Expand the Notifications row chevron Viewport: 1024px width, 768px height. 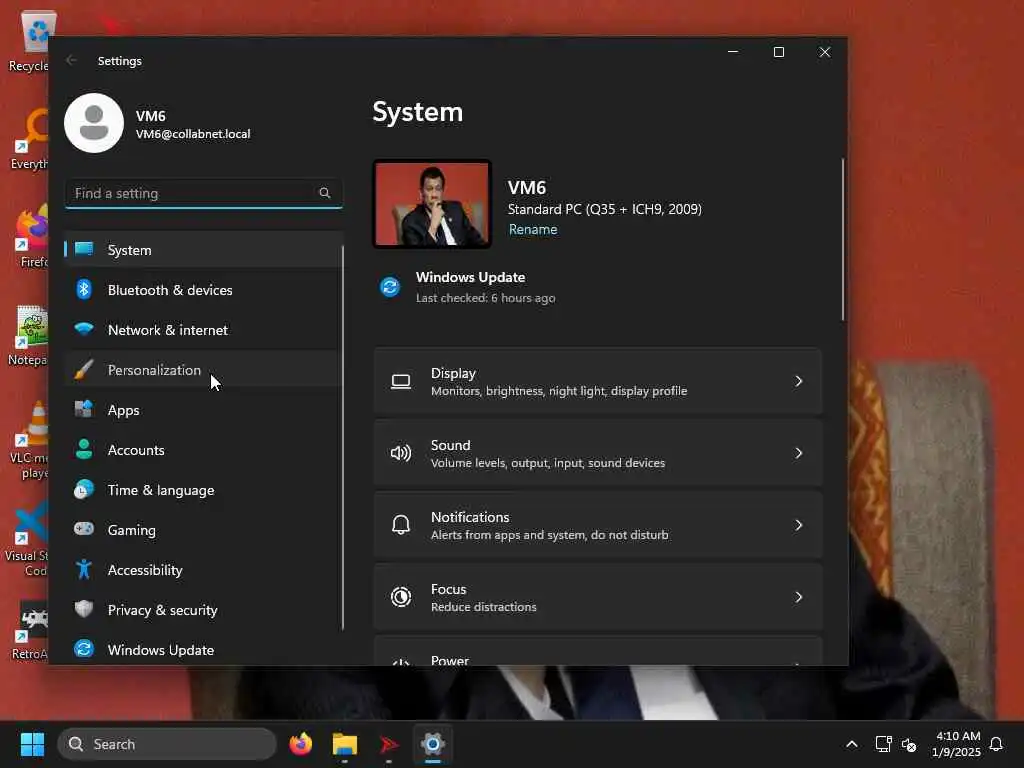799,525
